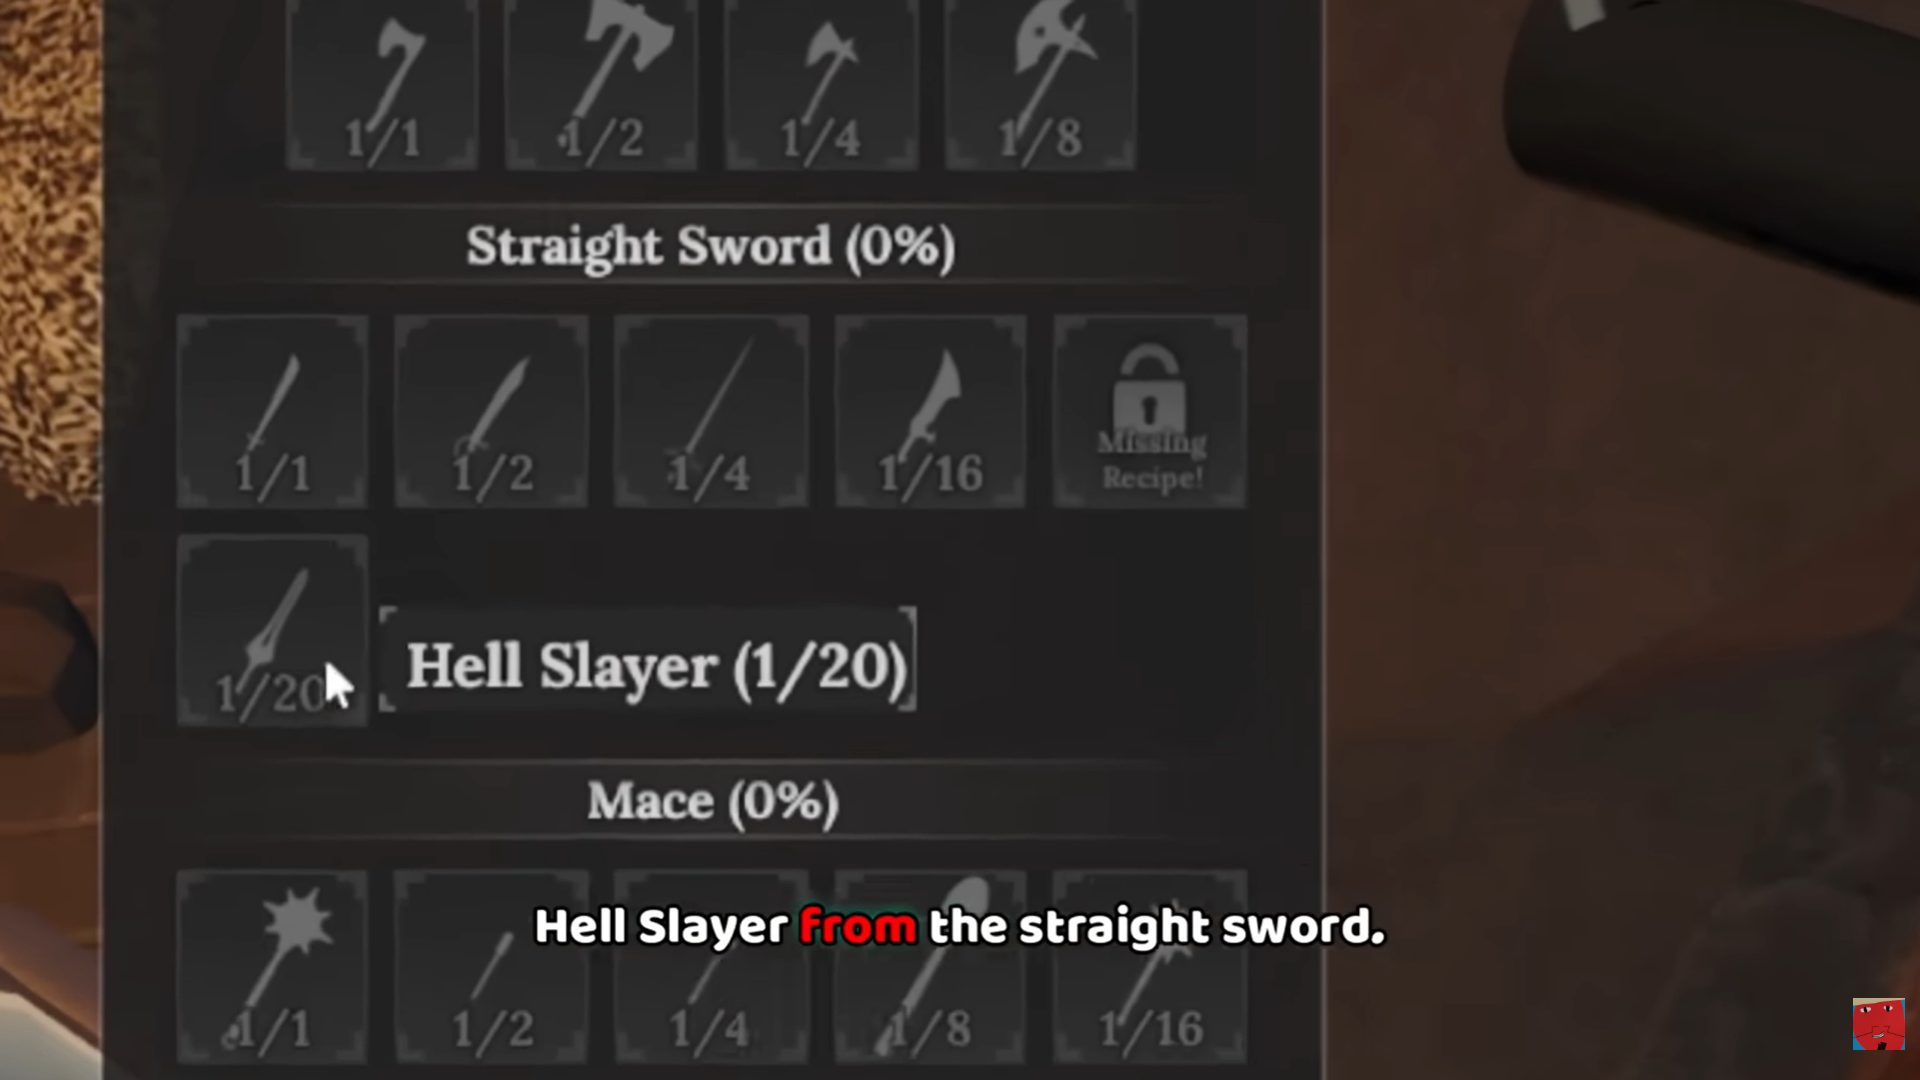1920x1080 pixels.
Task: Pick the 1/16 curved blade sword slot
Action: [x=931, y=411]
